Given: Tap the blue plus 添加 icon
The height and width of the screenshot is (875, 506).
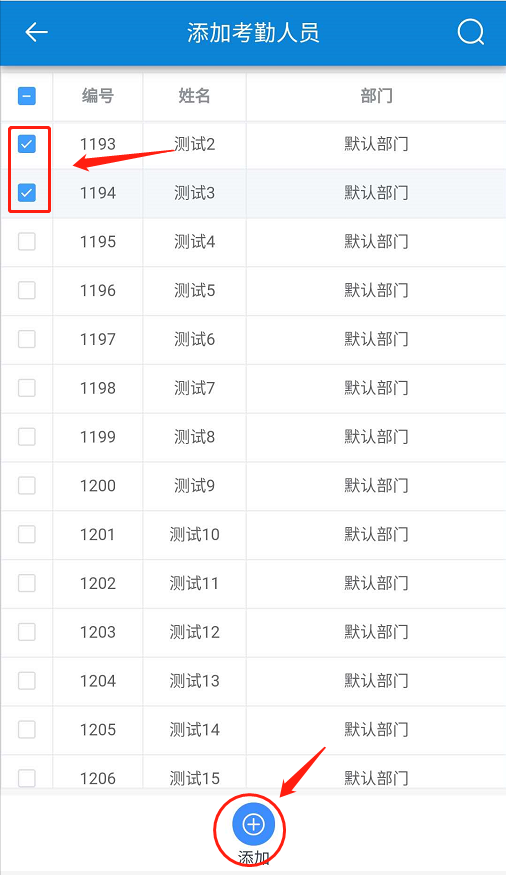Looking at the screenshot, I should pyautogui.click(x=253, y=824).
